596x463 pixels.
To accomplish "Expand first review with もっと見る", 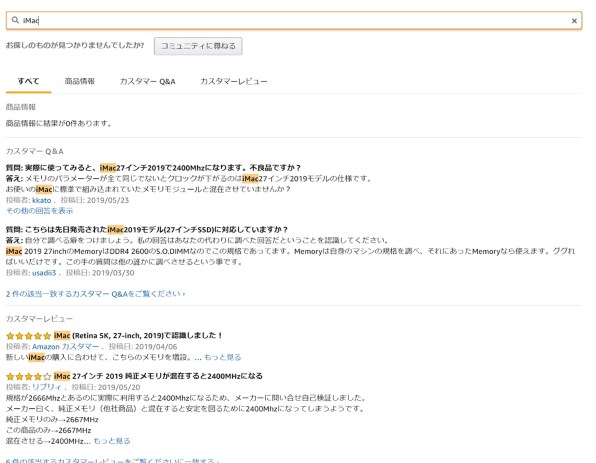I will pyautogui.click(x=222, y=357).
